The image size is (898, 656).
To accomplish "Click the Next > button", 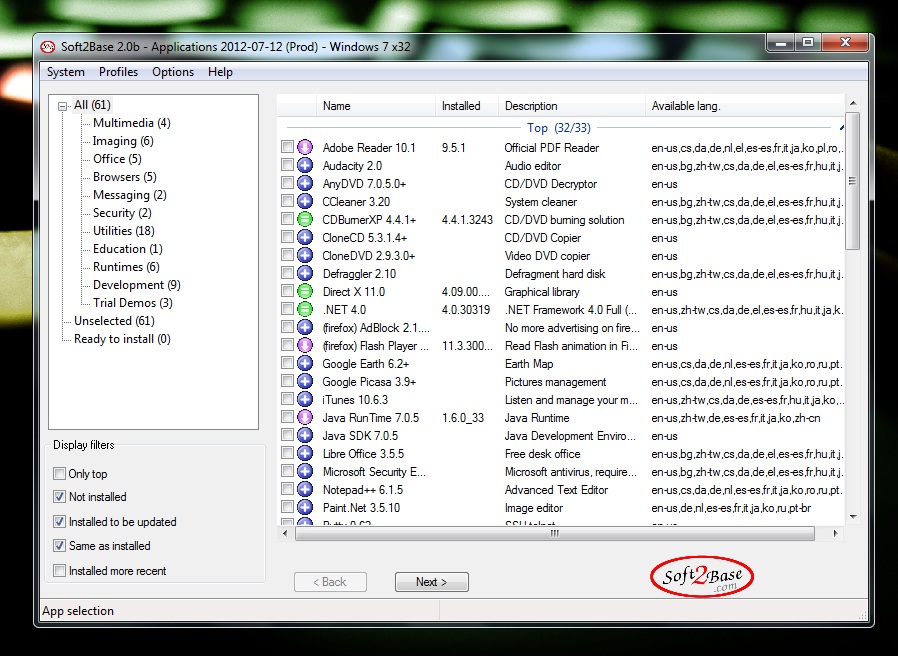I will pyautogui.click(x=431, y=582).
